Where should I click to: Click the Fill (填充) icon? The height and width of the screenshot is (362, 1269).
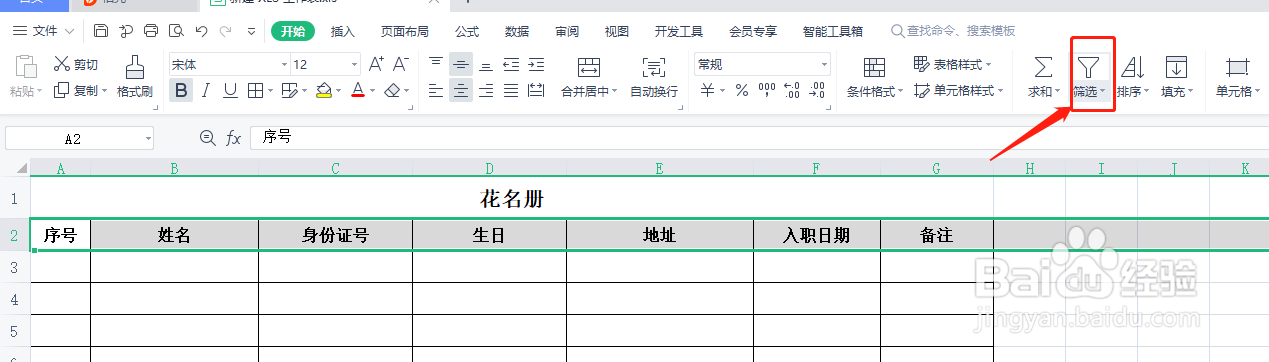[1177, 67]
